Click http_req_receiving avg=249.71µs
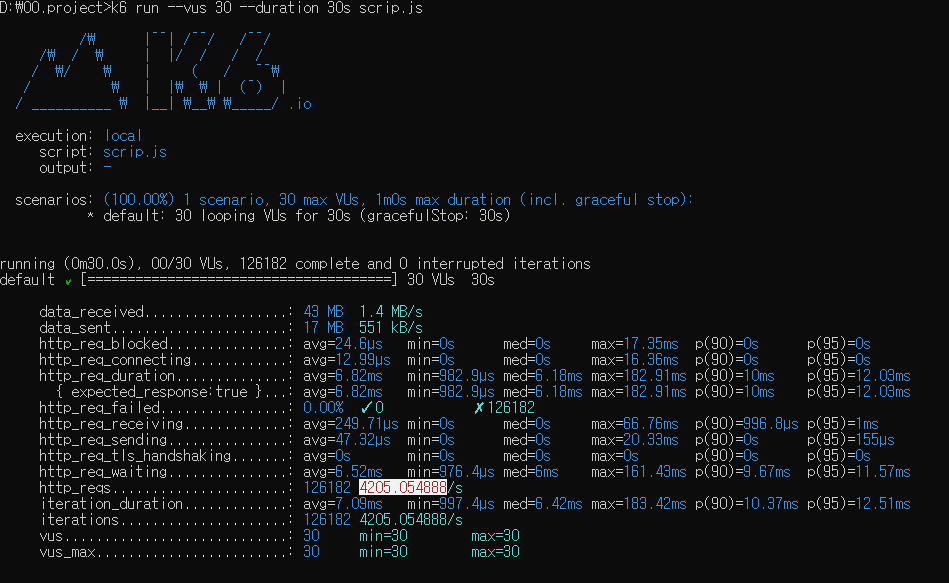 (x=350, y=424)
